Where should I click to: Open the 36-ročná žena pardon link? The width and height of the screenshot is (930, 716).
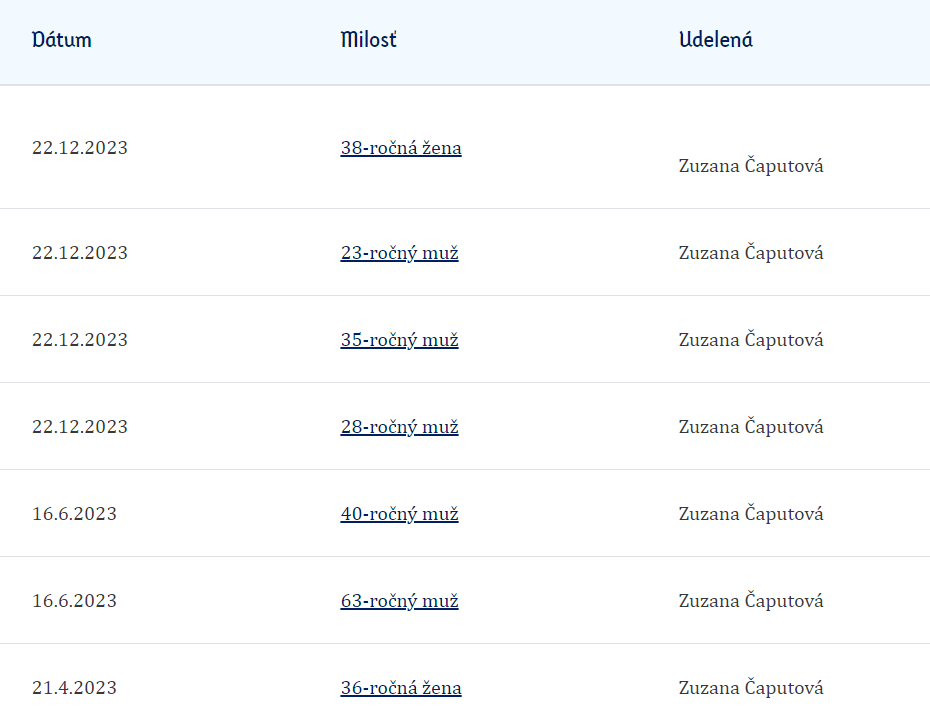click(401, 688)
